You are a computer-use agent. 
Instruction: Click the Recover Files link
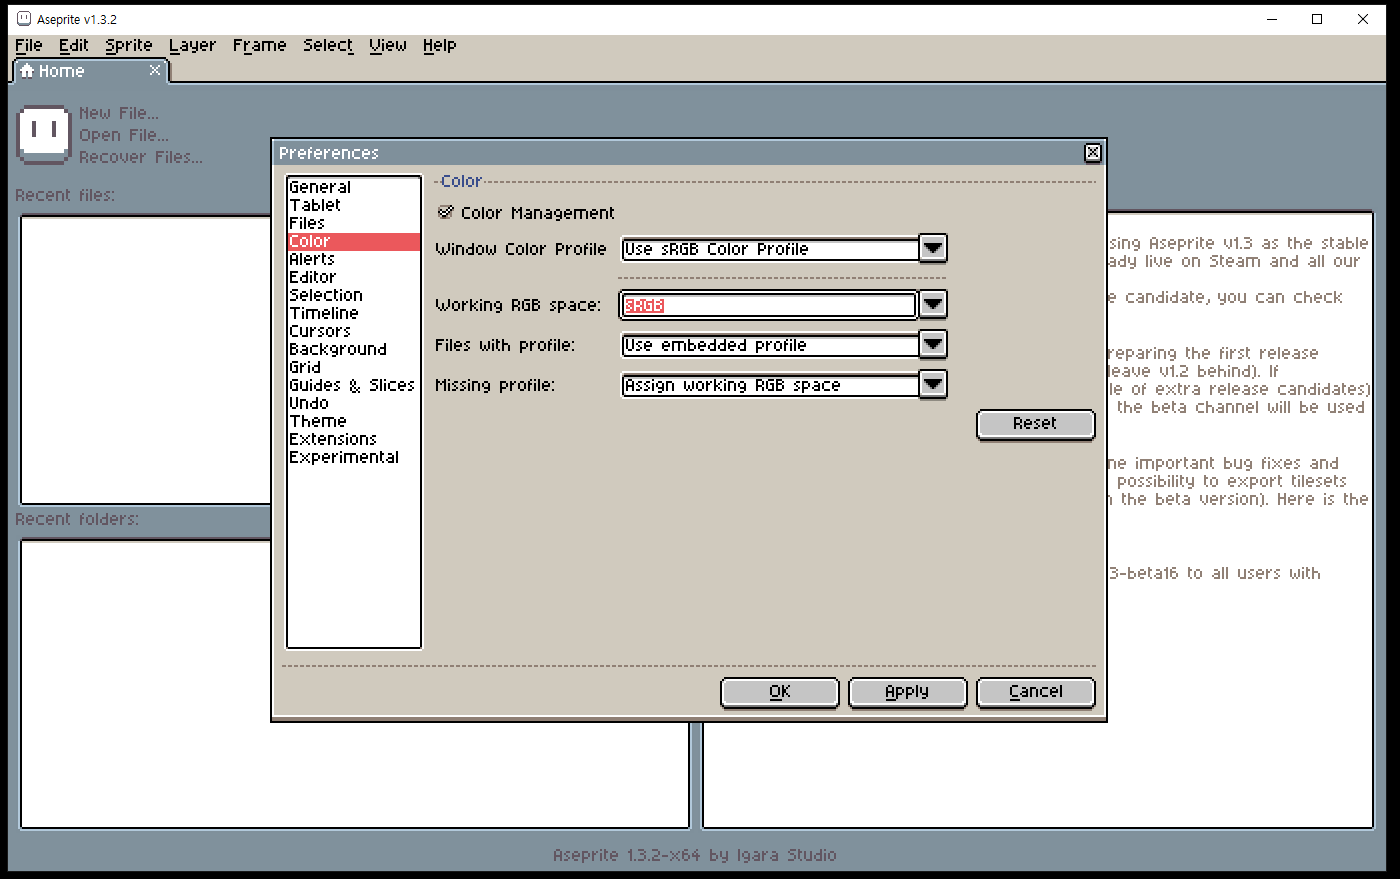click(141, 157)
